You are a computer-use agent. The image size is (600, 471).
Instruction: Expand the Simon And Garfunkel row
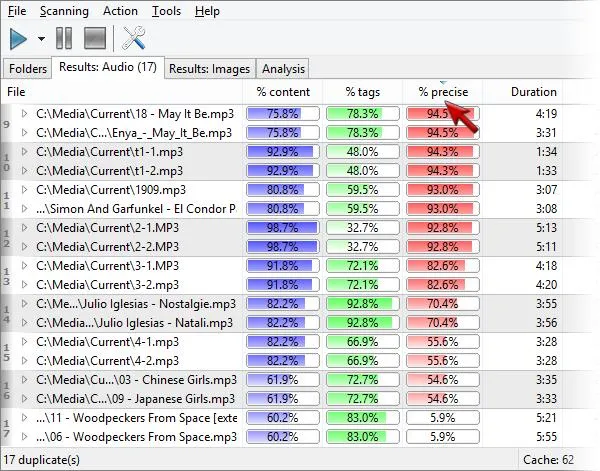pyautogui.click(x=24, y=209)
